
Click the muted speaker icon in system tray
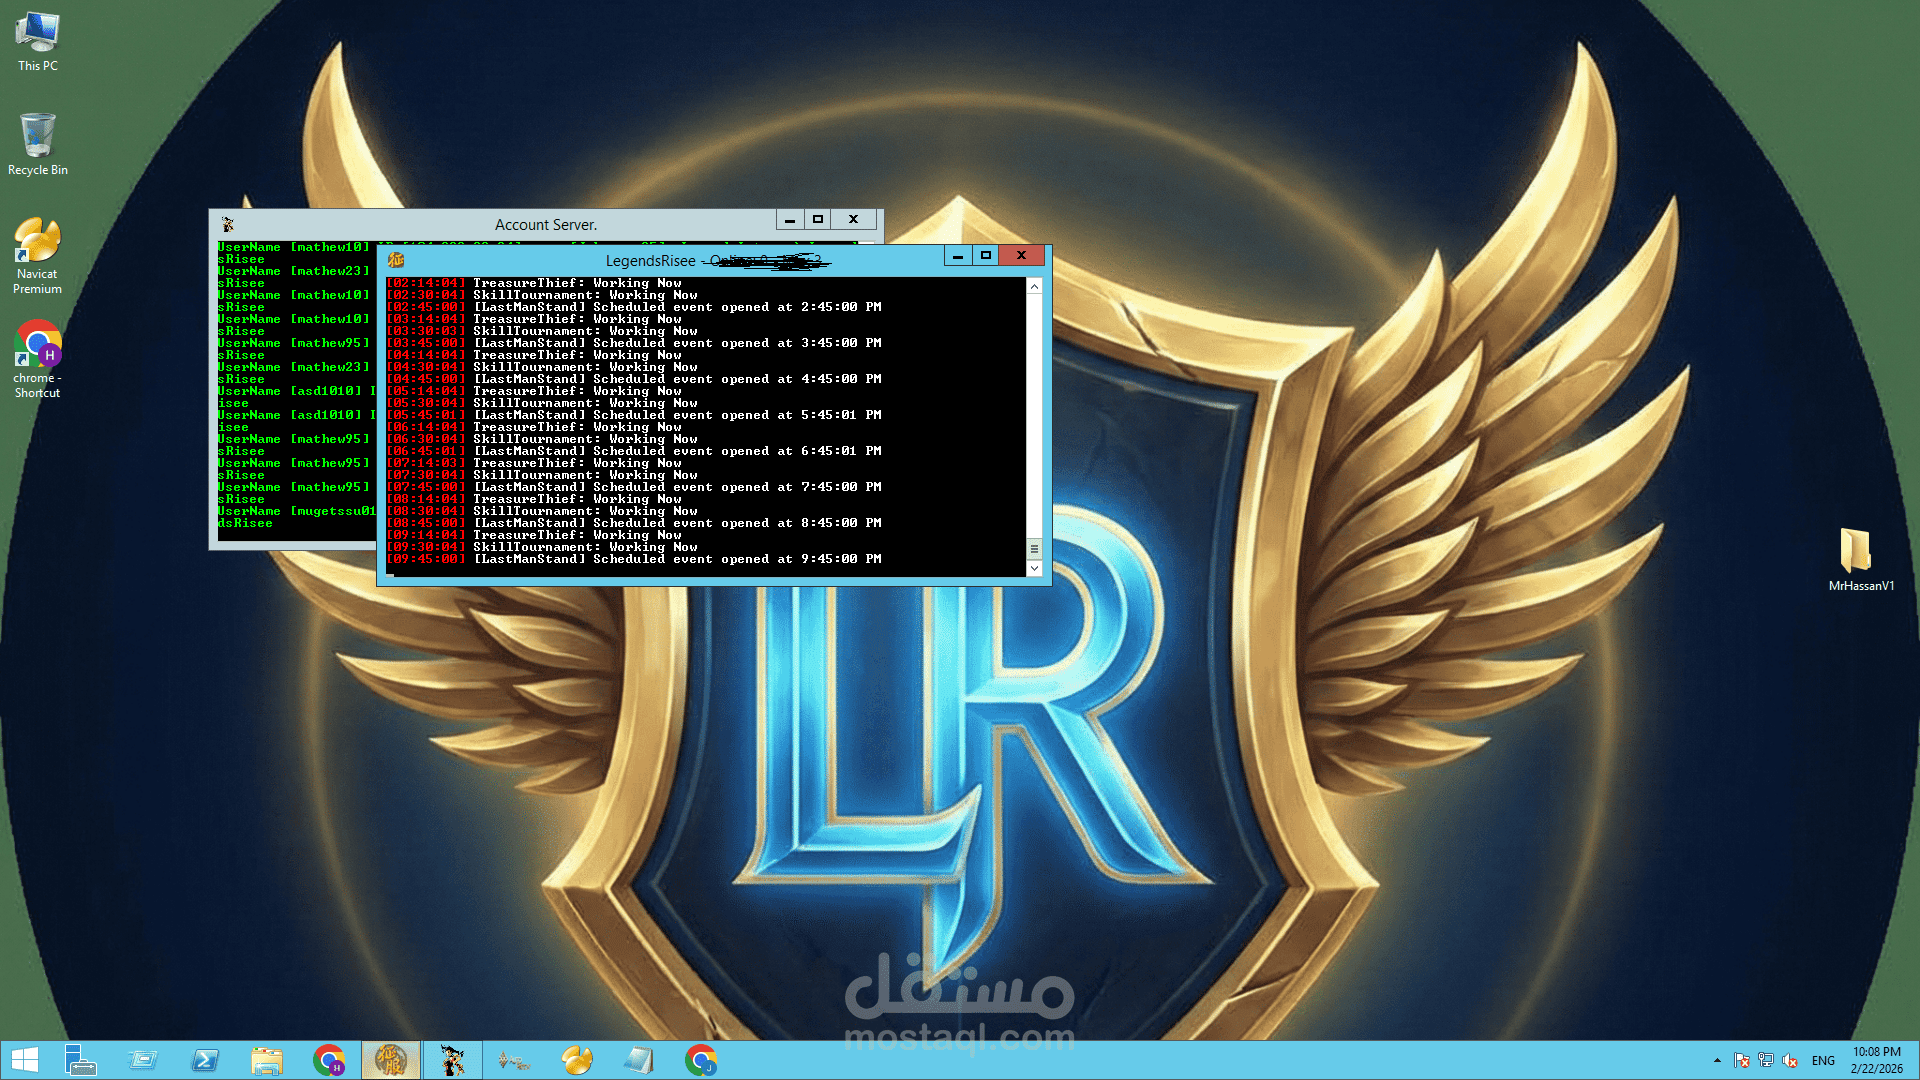(1791, 1060)
